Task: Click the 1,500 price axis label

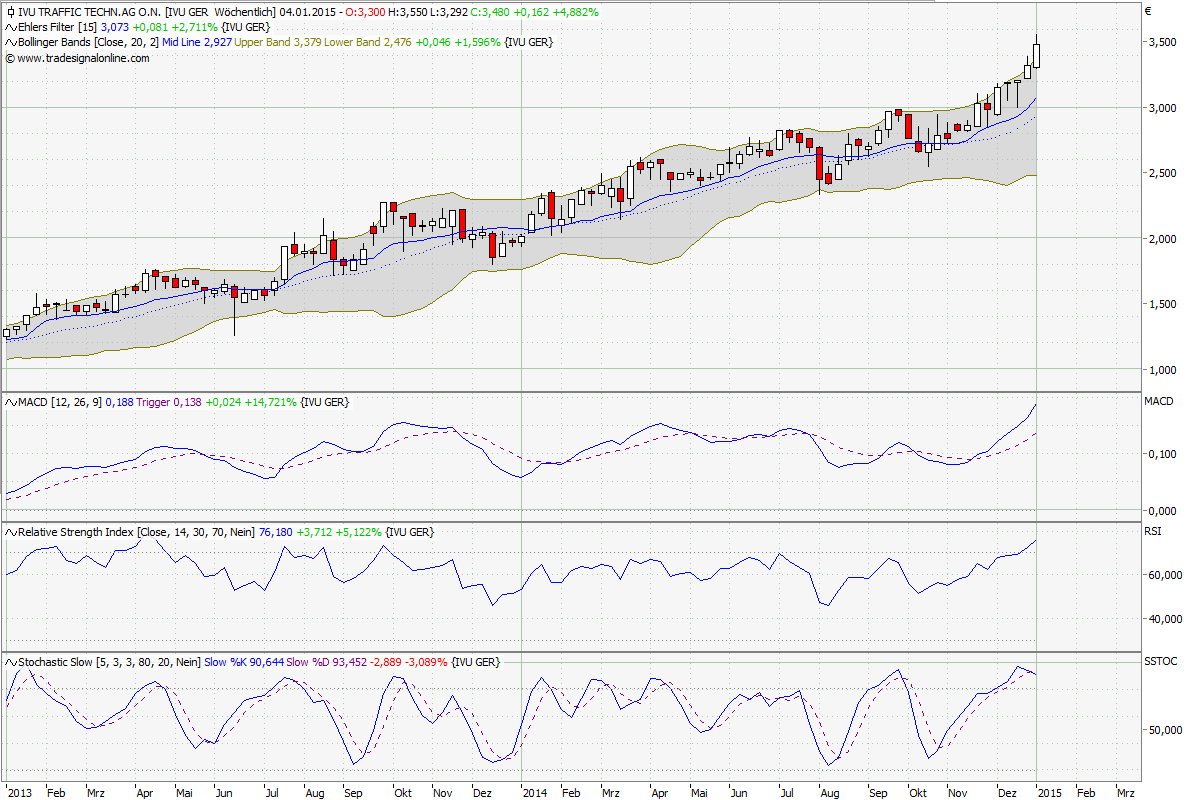Action: coord(1161,304)
